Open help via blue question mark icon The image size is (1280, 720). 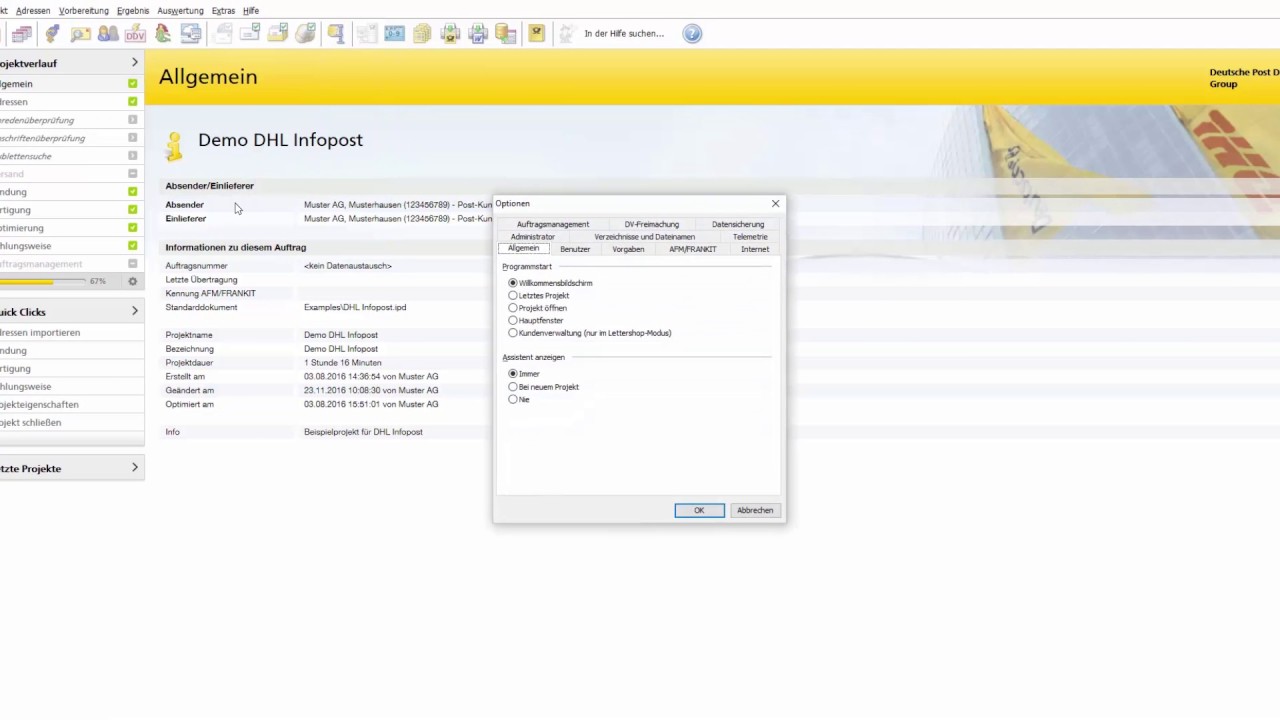pyautogui.click(x=692, y=34)
